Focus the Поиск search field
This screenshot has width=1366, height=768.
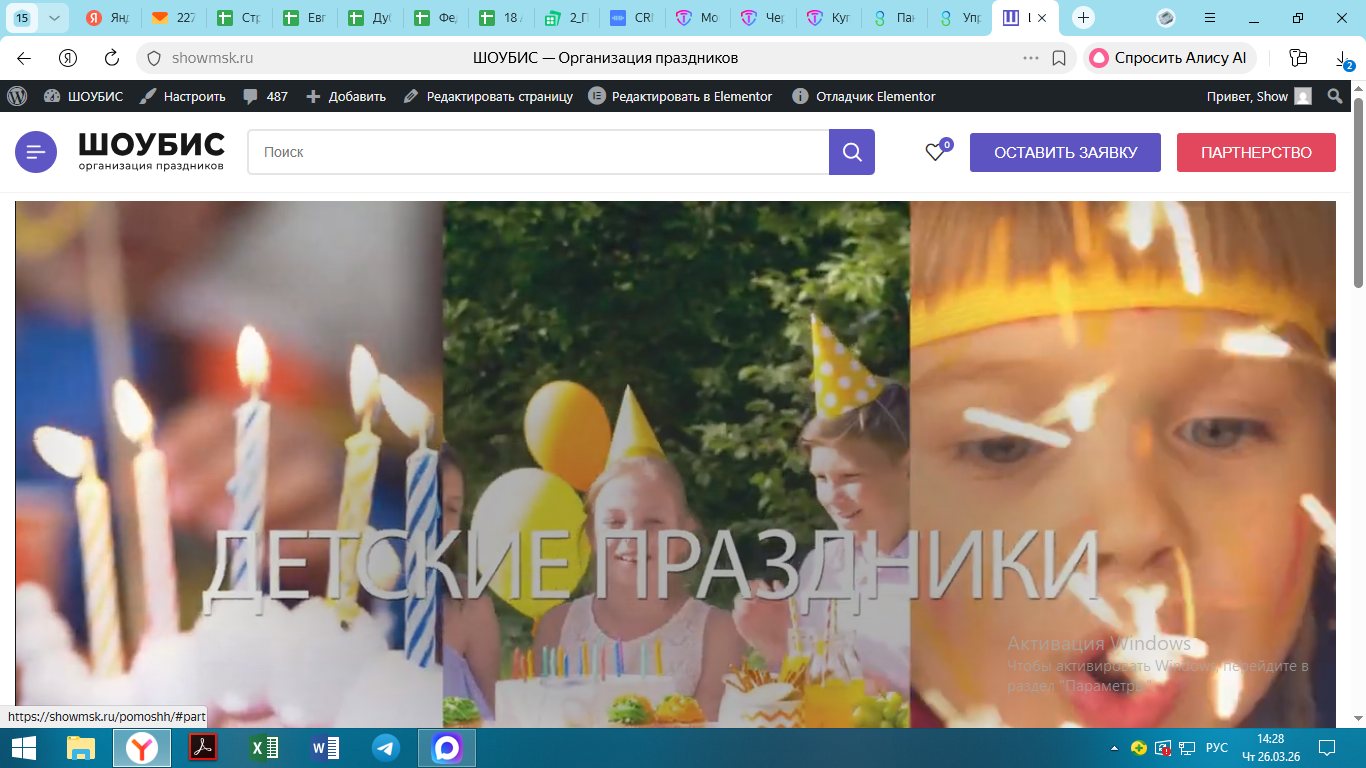[x=538, y=152]
